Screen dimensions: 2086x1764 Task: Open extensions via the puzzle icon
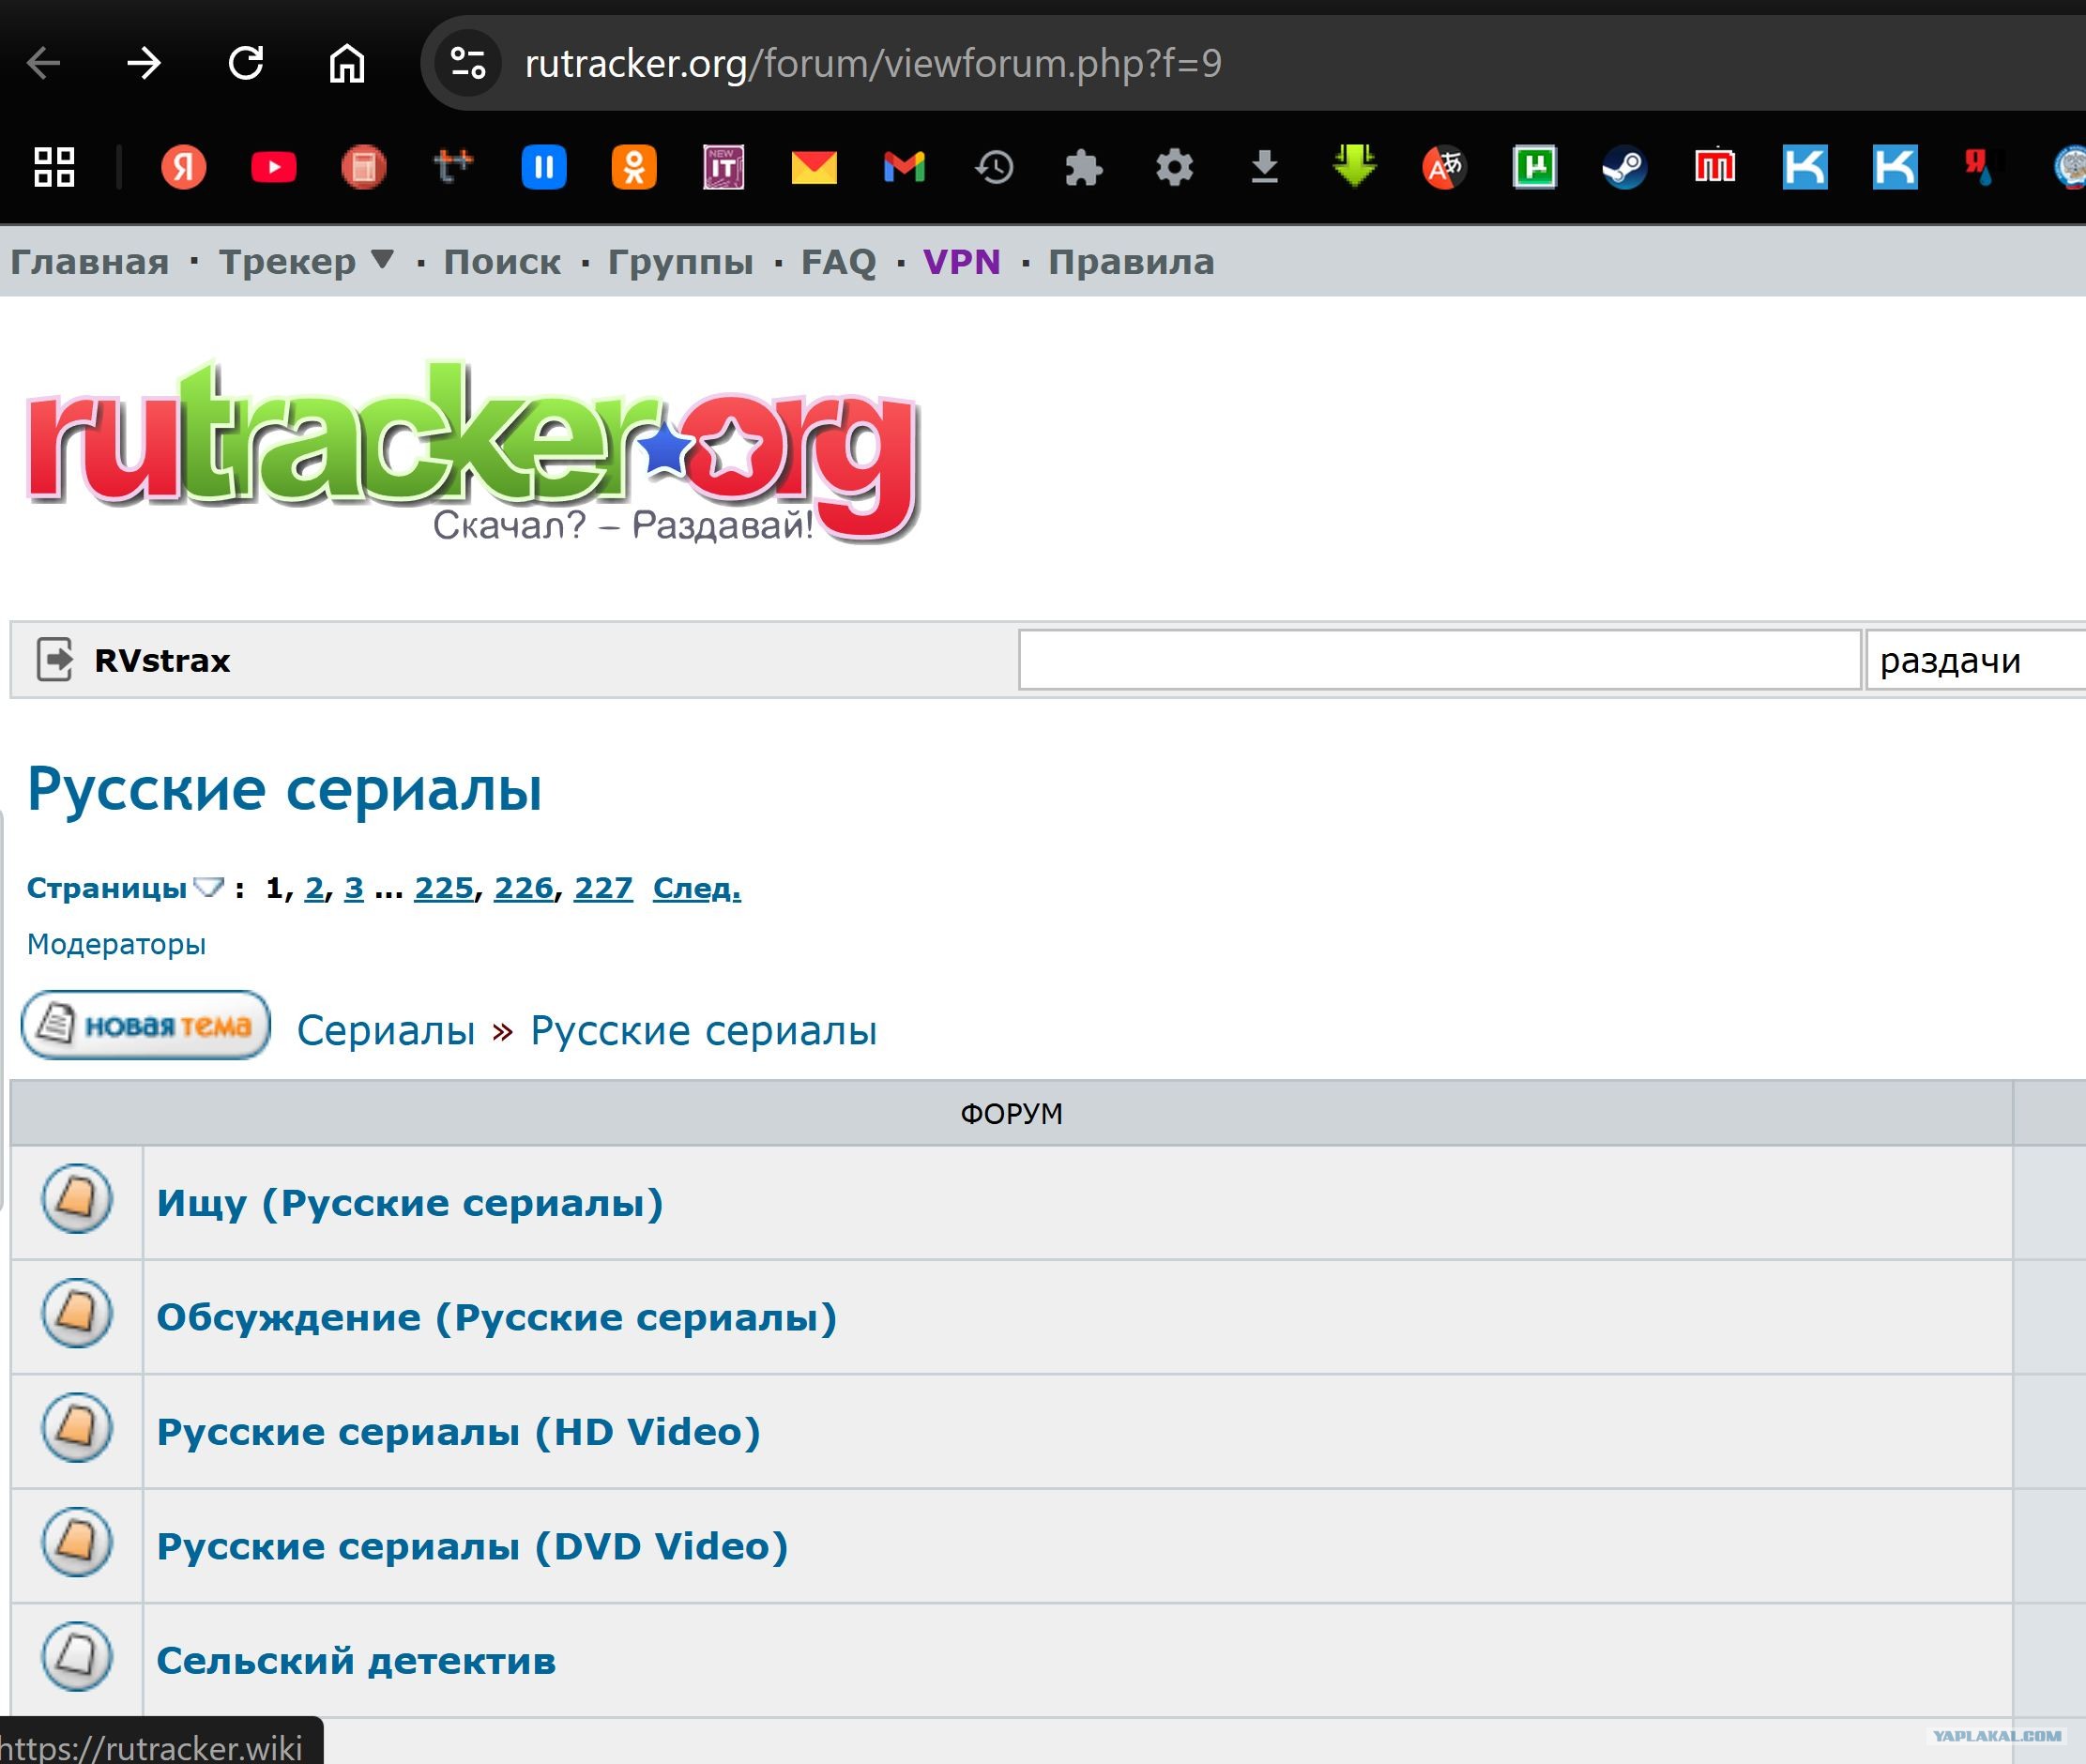(1084, 167)
